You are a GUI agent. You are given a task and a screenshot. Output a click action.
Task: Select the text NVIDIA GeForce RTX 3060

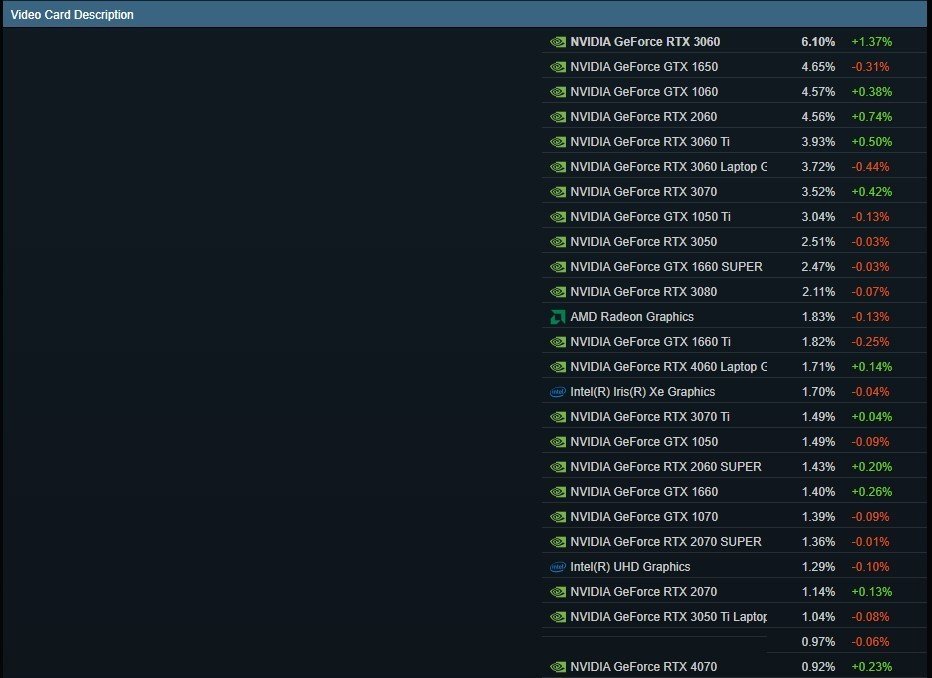pos(645,42)
